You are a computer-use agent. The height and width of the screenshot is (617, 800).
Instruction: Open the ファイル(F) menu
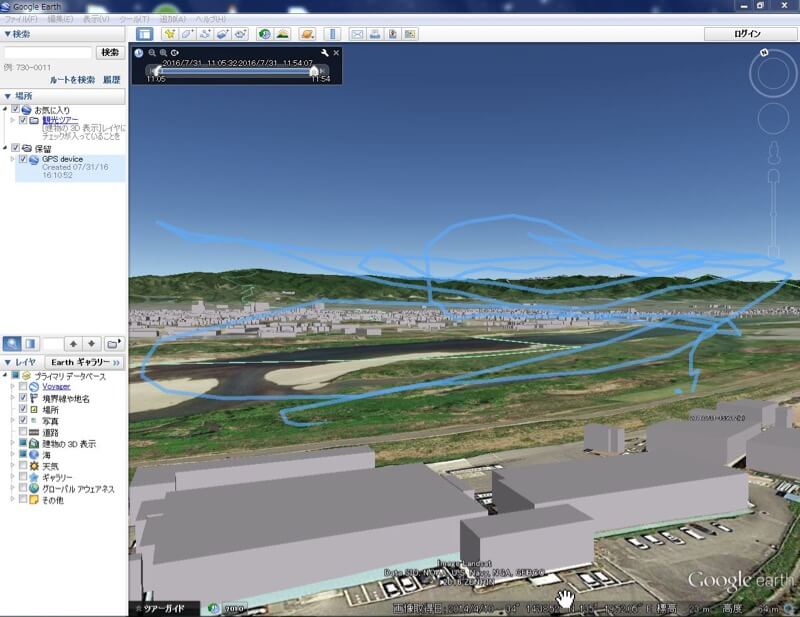point(21,19)
